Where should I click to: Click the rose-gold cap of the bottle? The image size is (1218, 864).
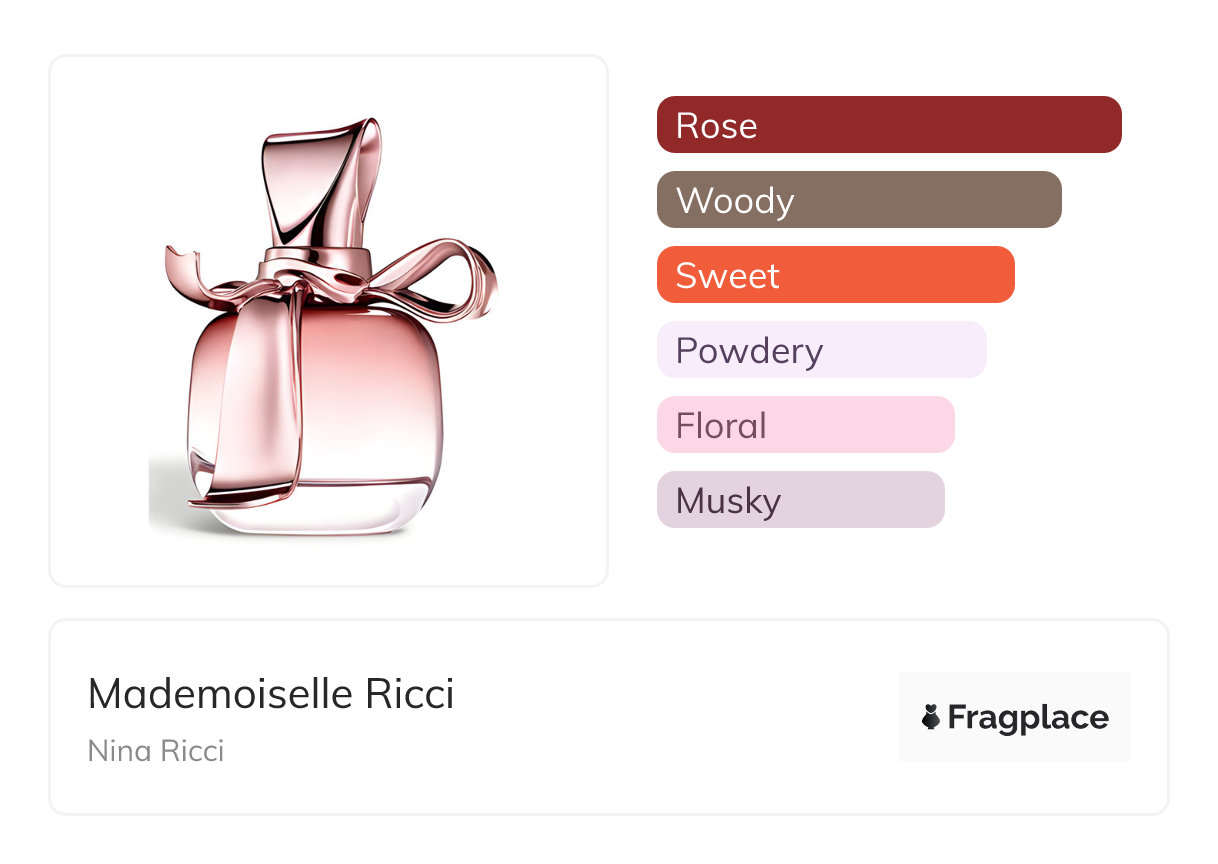[x=322, y=187]
